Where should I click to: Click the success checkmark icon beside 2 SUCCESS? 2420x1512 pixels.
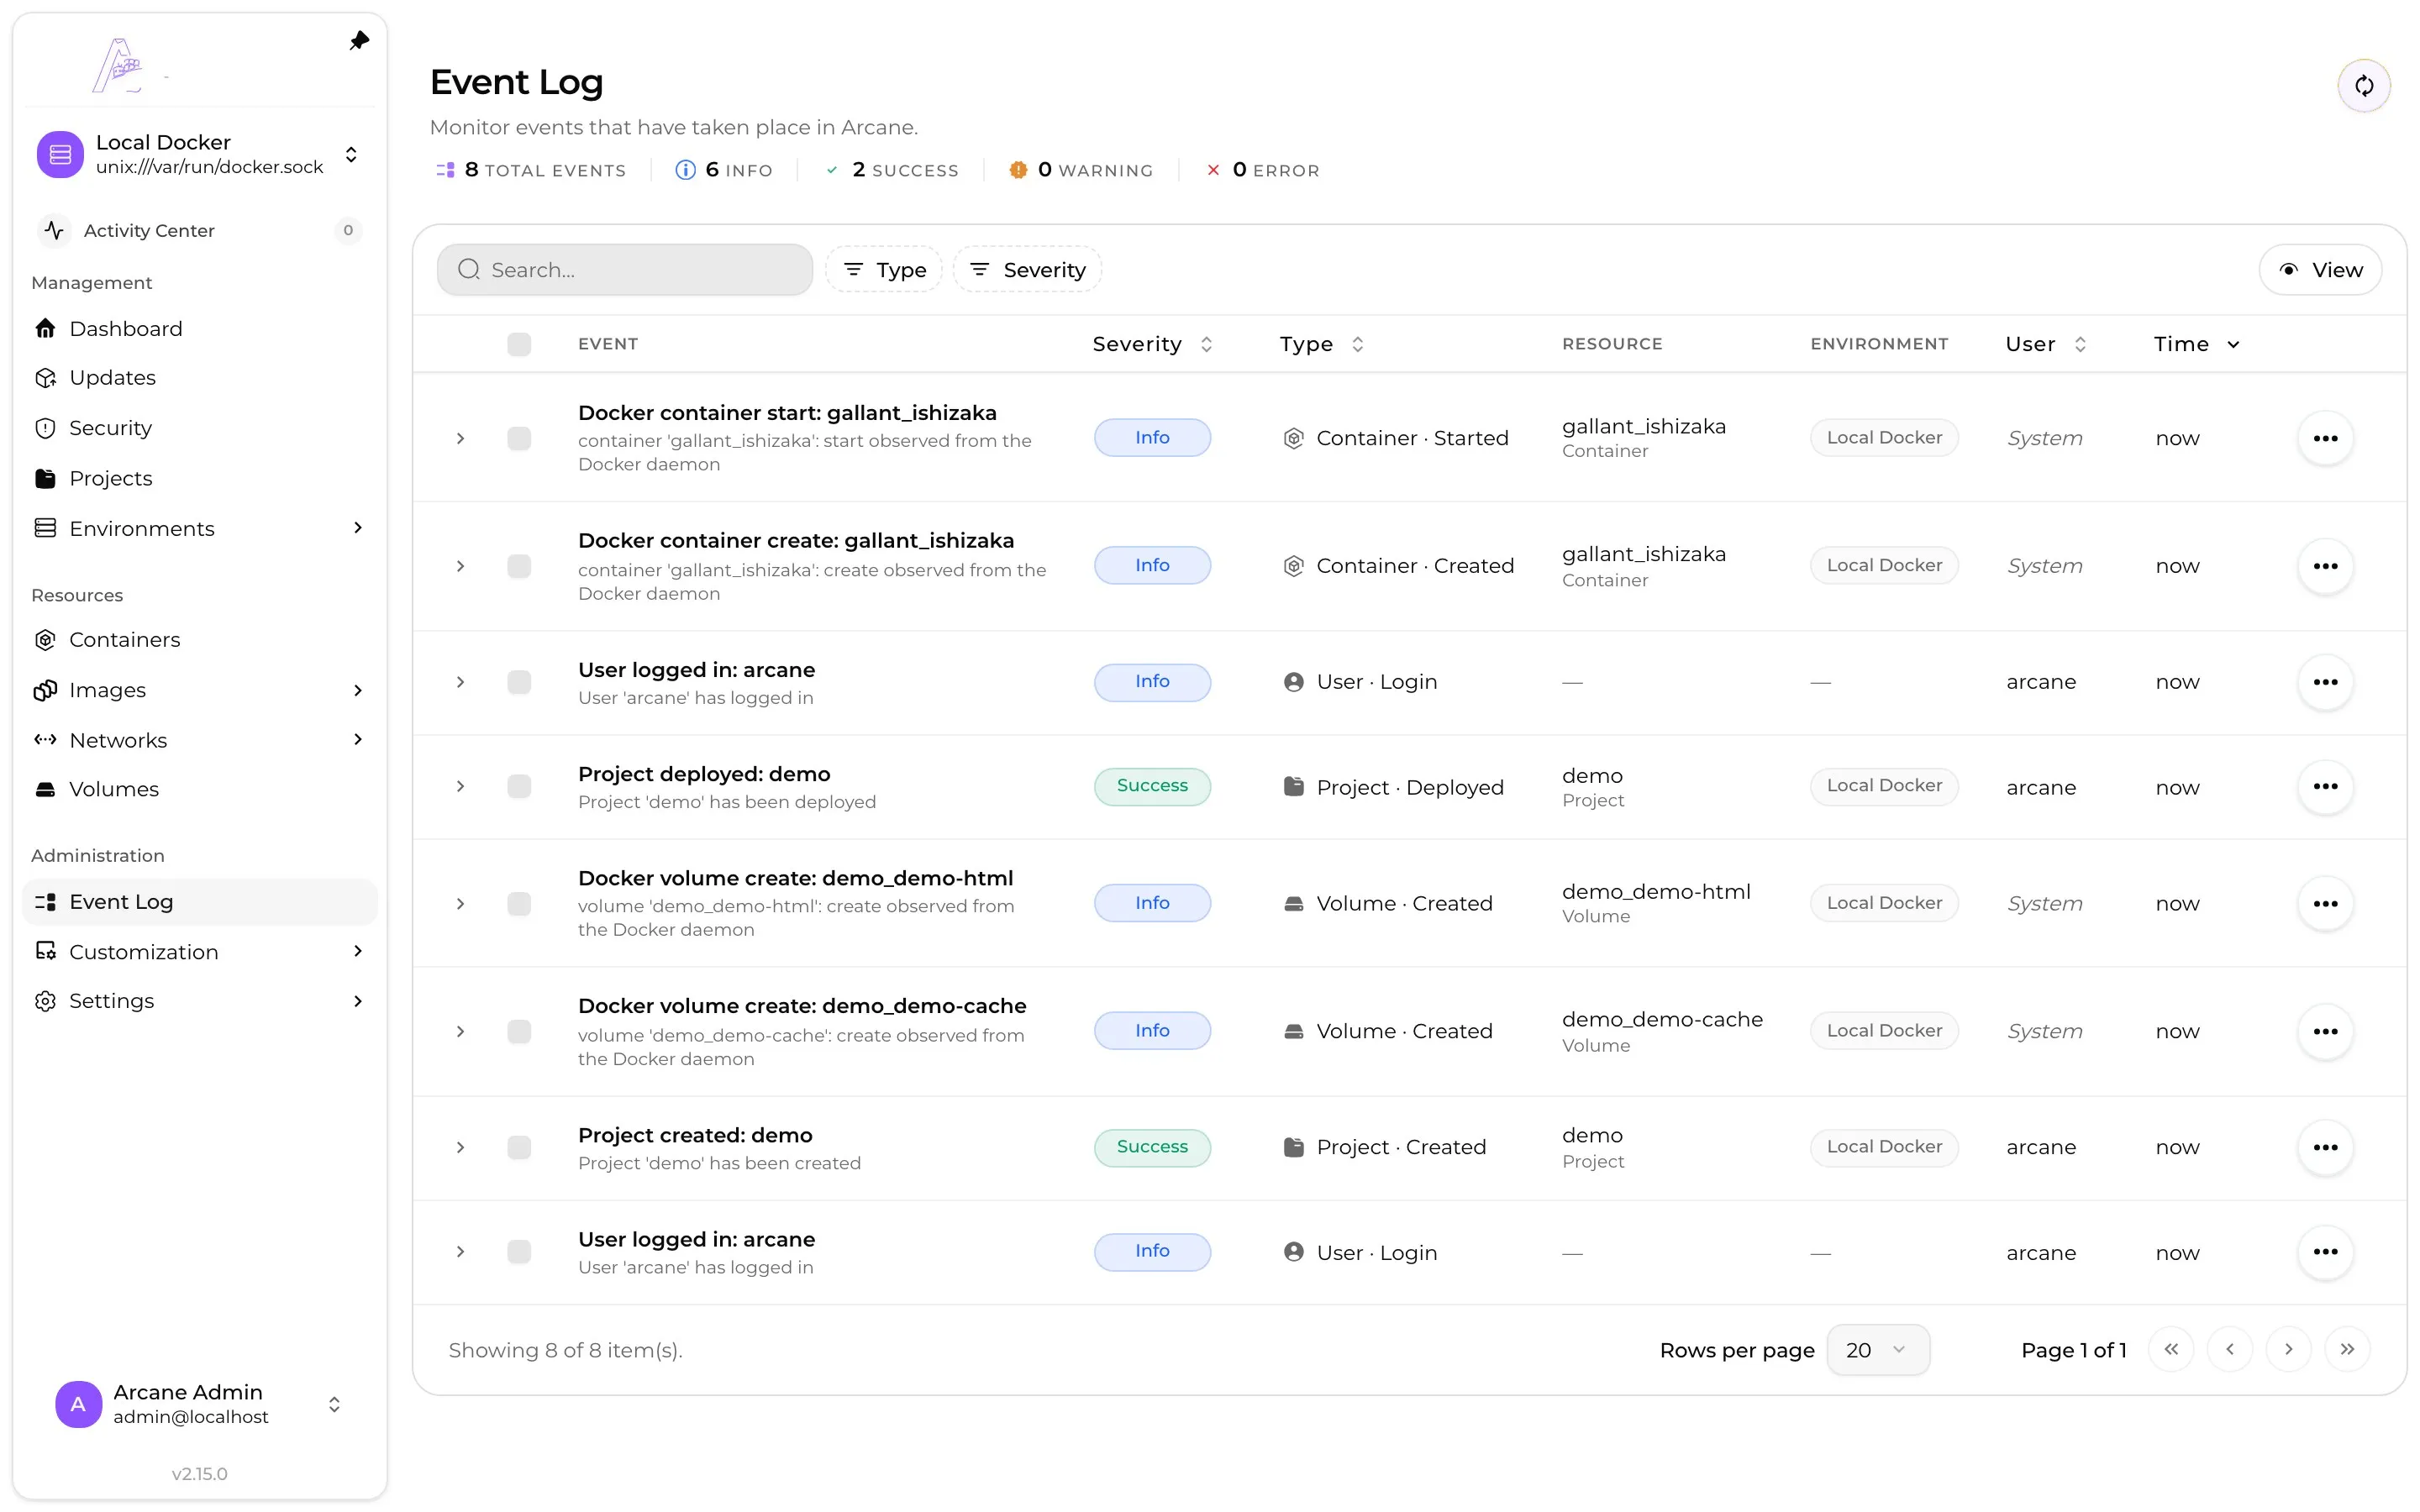tap(831, 170)
